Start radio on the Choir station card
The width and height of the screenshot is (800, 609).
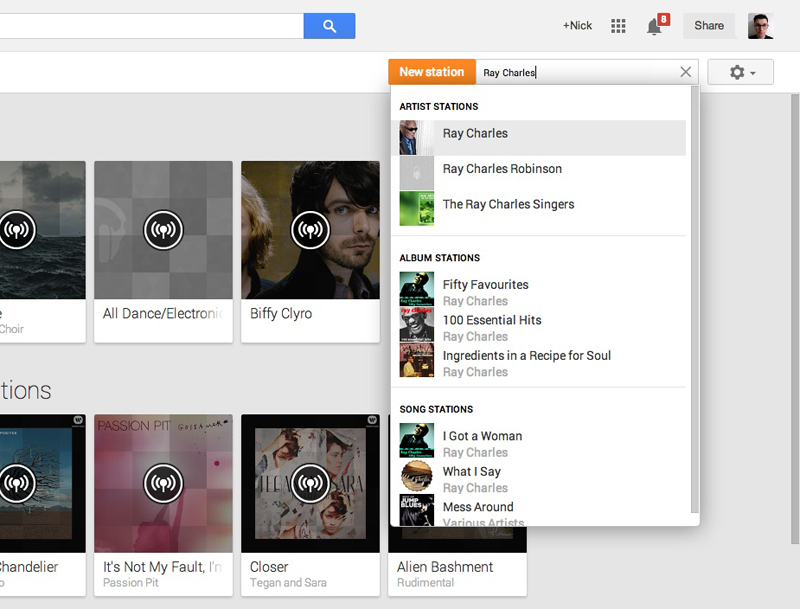[17, 230]
